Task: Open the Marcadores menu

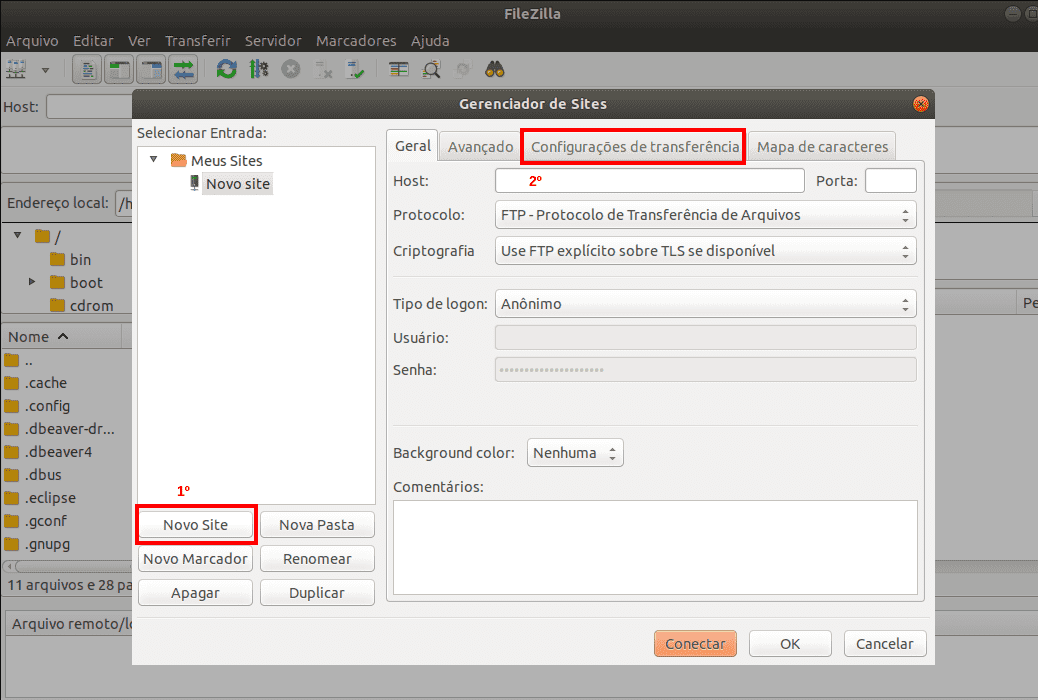Action: [x=355, y=41]
